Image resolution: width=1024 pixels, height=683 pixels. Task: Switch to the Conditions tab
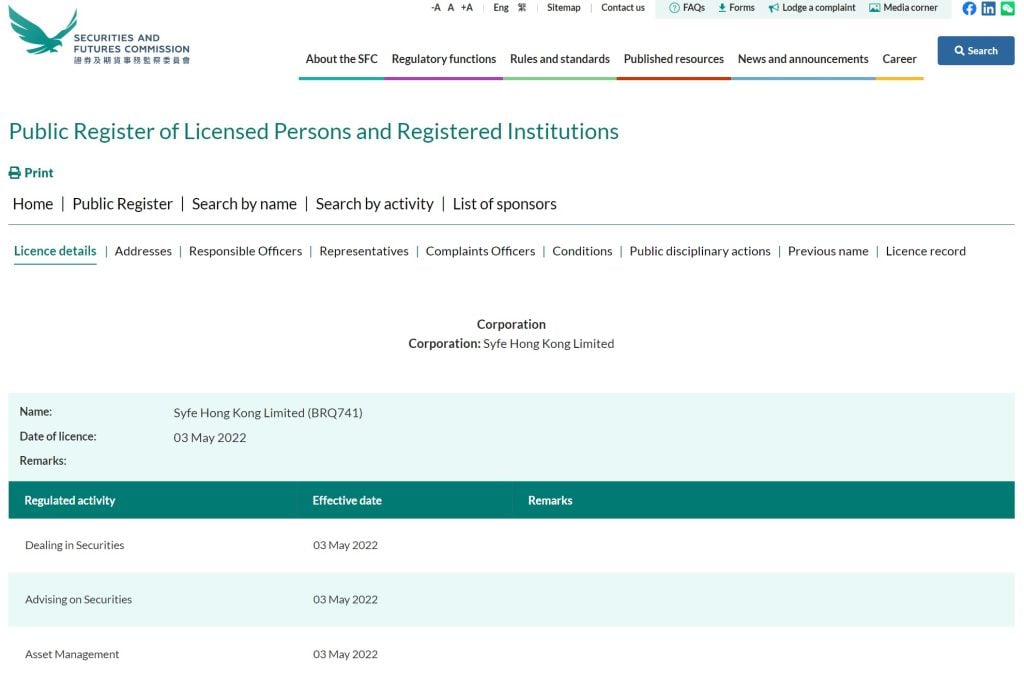click(x=583, y=251)
